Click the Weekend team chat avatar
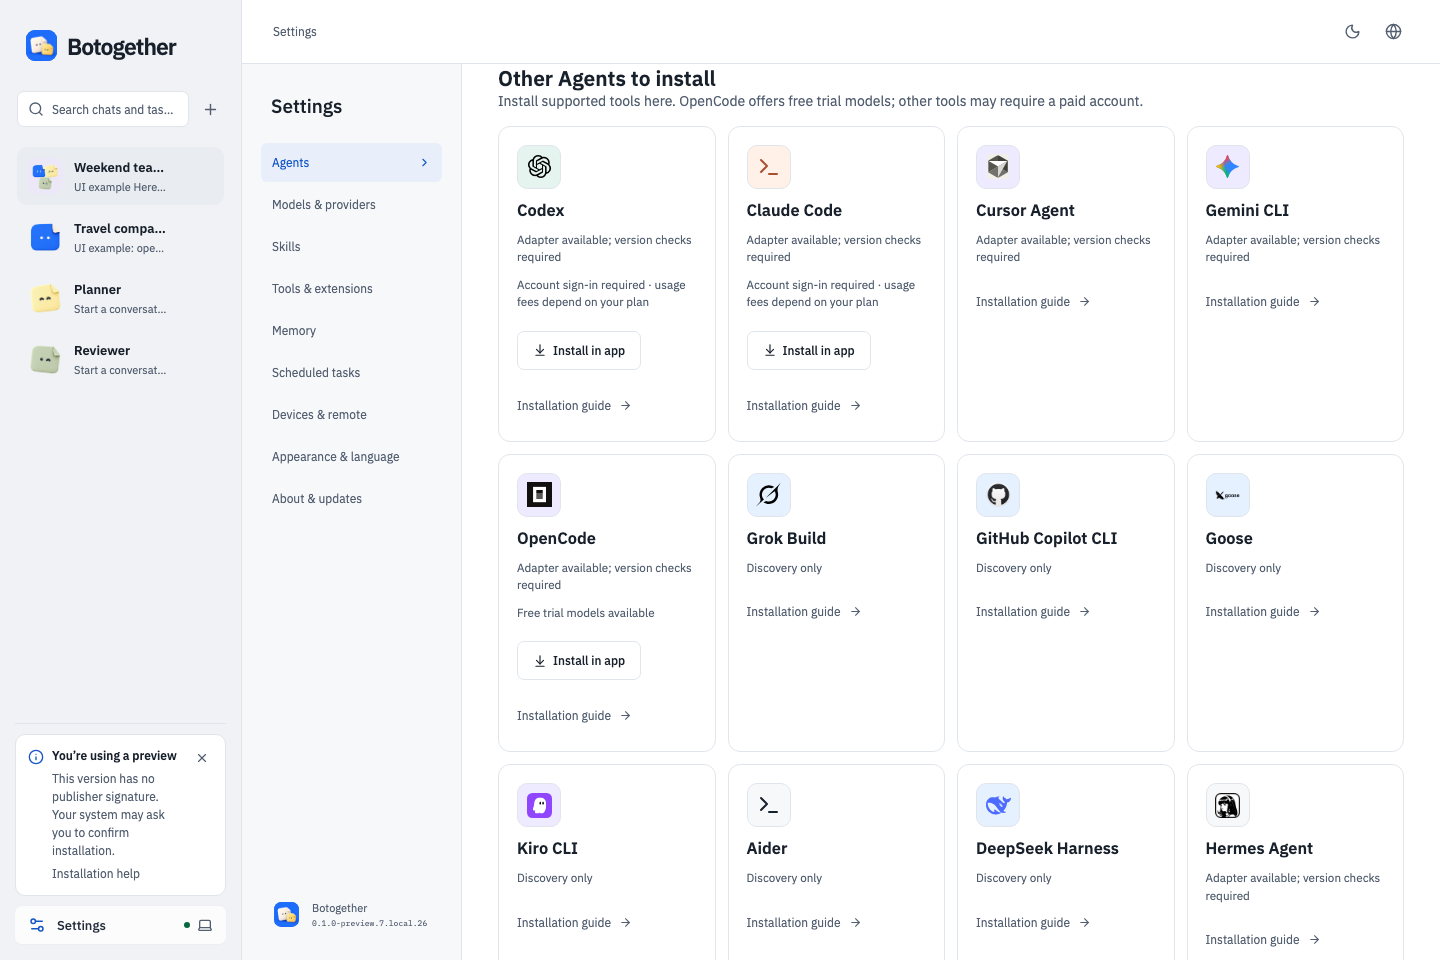Image resolution: width=1440 pixels, height=960 pixels. 45,177
